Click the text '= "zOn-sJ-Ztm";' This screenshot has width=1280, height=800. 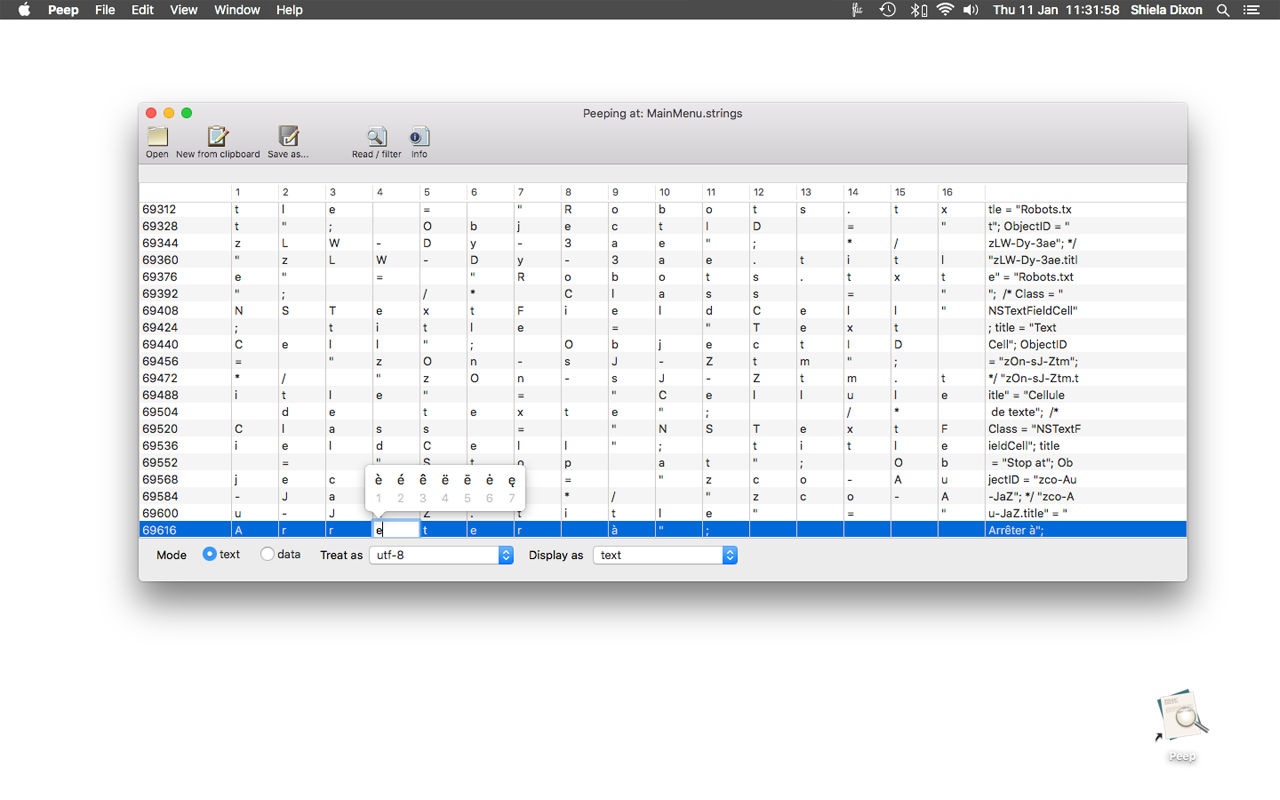1034,361
